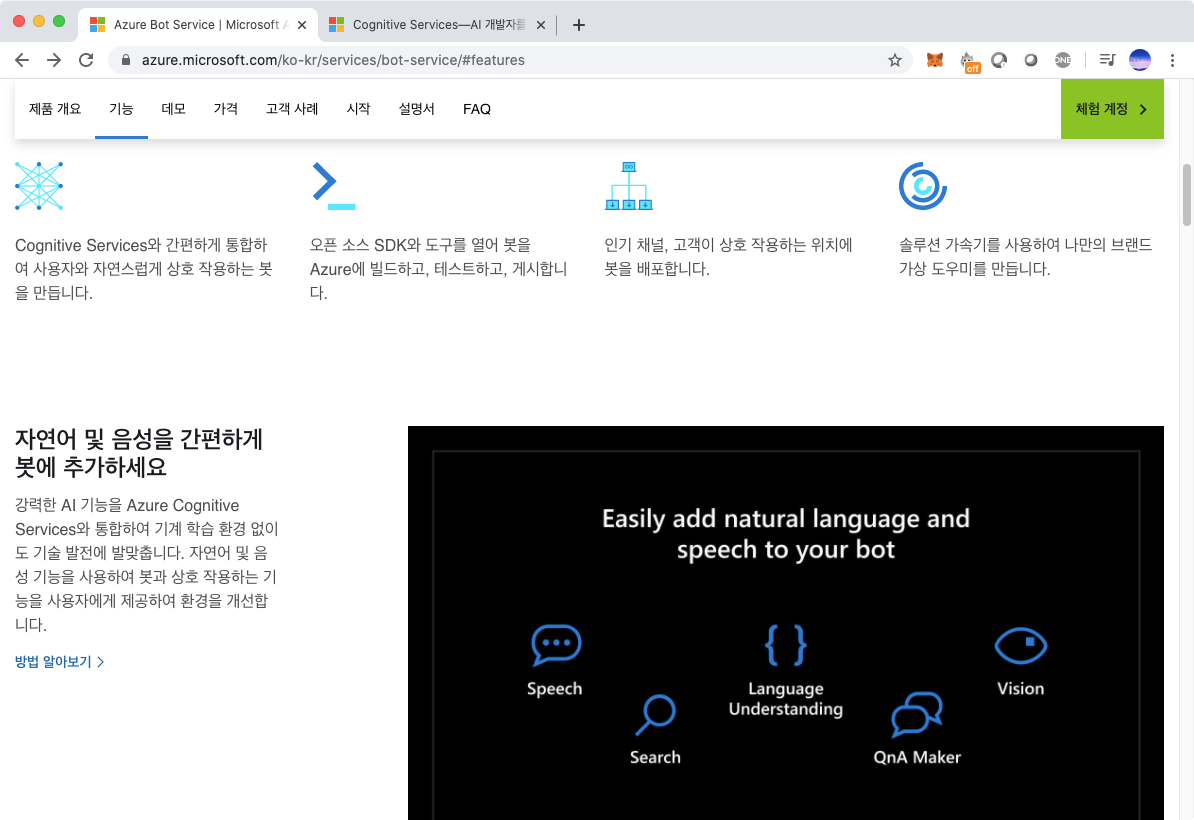Click the Search magnifier icon in video
This screenshot has width=1194, height=820.
[x=655, y=714]
